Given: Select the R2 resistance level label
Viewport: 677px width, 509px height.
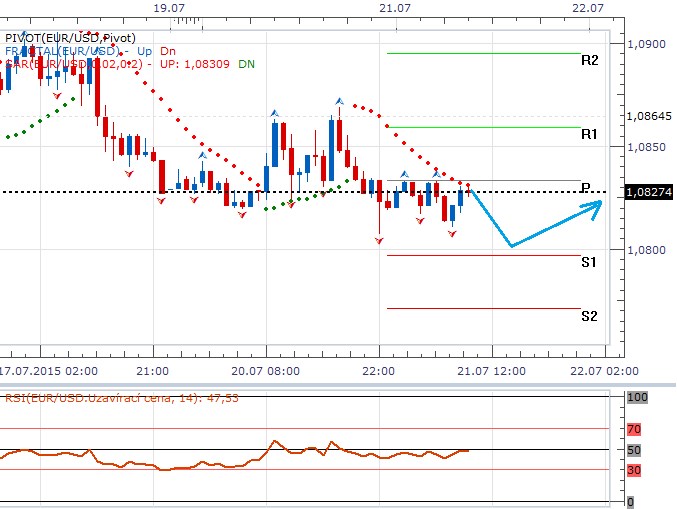Looking at the screenshot, I should [589, 60].
